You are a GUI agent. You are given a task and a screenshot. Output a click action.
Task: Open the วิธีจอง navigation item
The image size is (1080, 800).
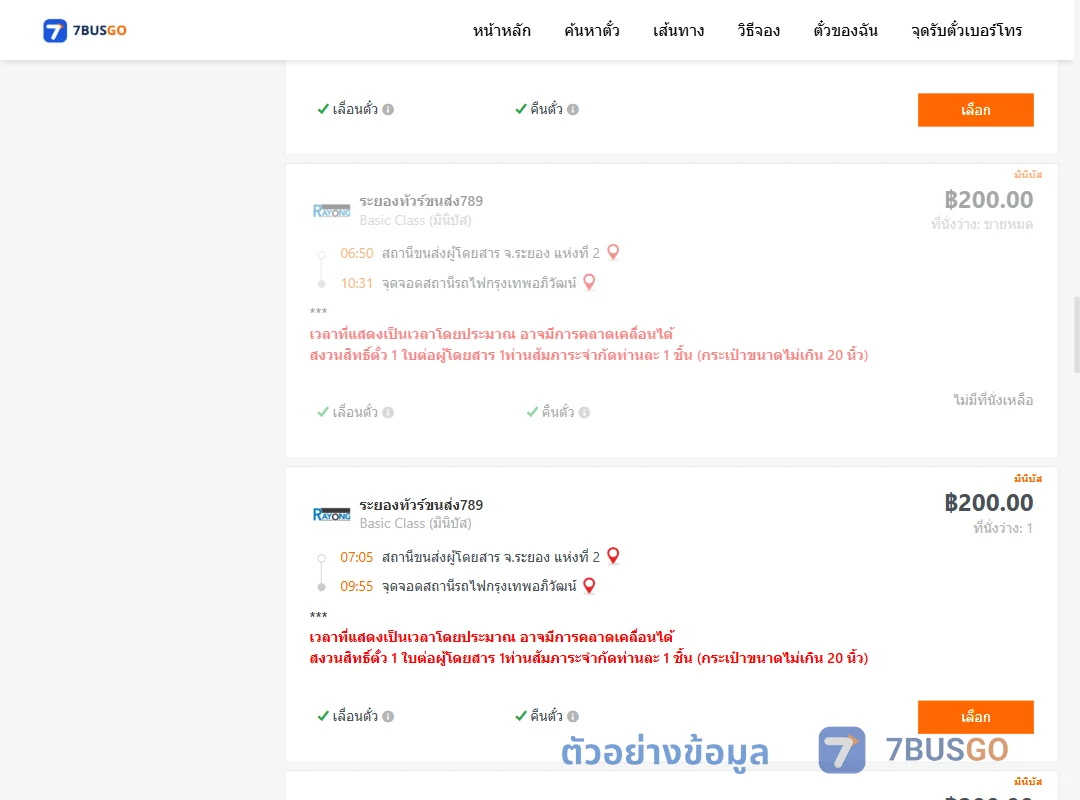click(758, 30)
